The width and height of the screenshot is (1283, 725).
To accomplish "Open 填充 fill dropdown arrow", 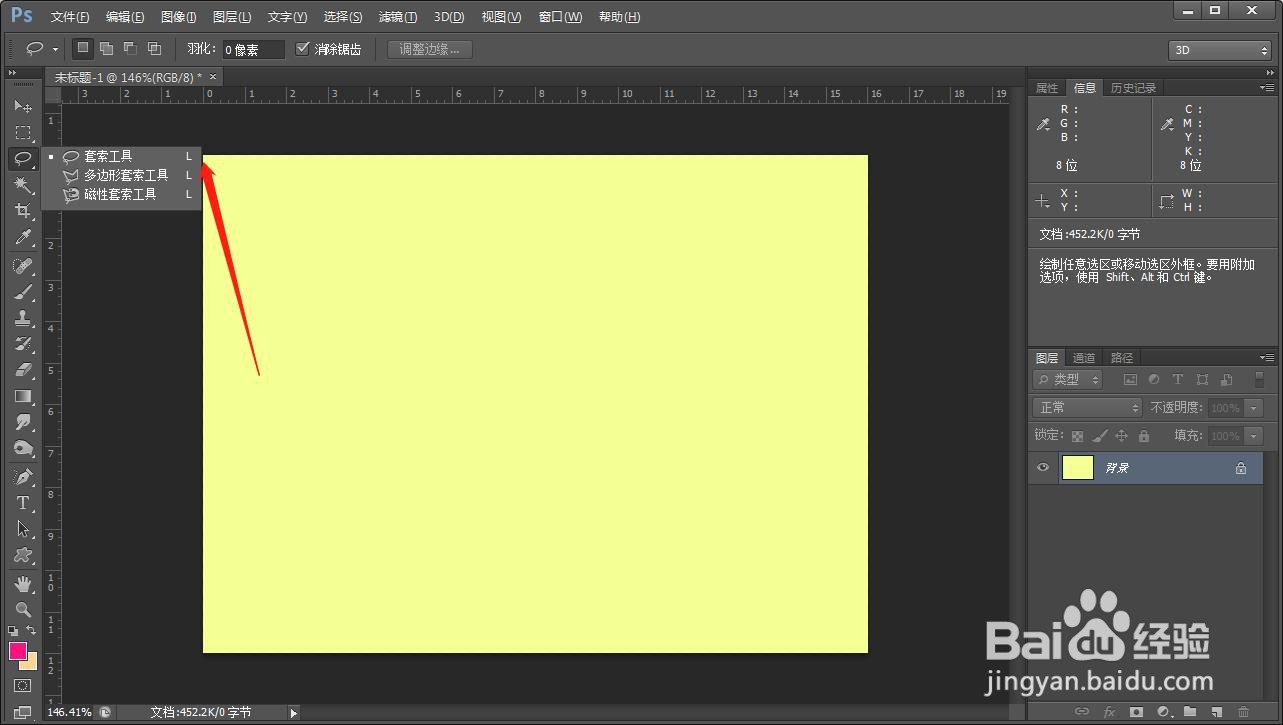I will click(1254, 436).
